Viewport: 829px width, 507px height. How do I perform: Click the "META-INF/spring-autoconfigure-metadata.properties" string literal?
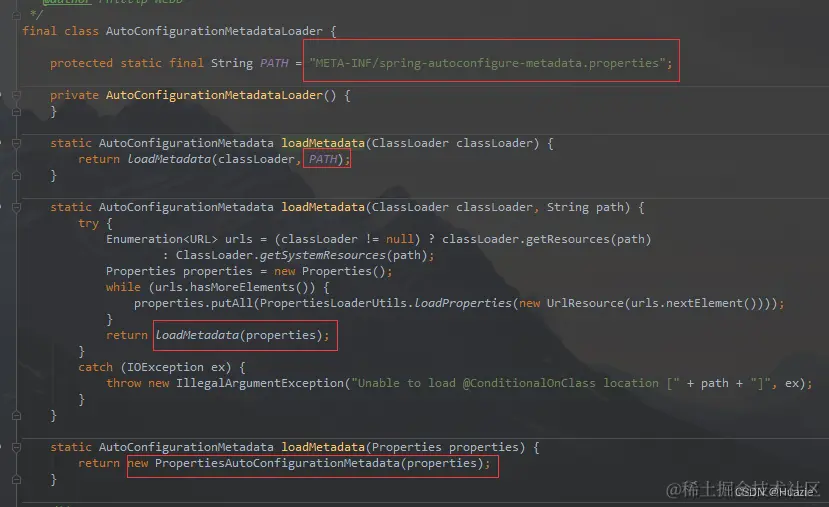(x=487, y=63)
